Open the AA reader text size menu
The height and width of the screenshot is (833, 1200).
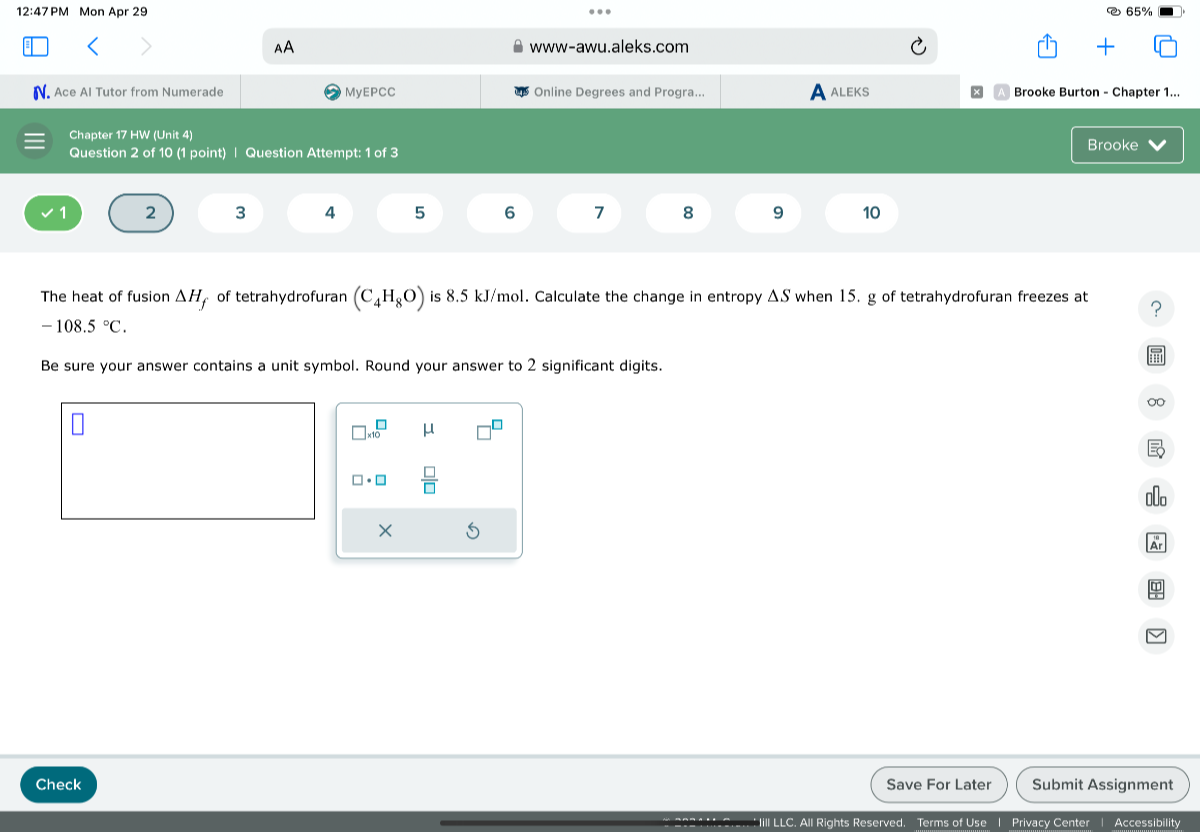(284, 47)
